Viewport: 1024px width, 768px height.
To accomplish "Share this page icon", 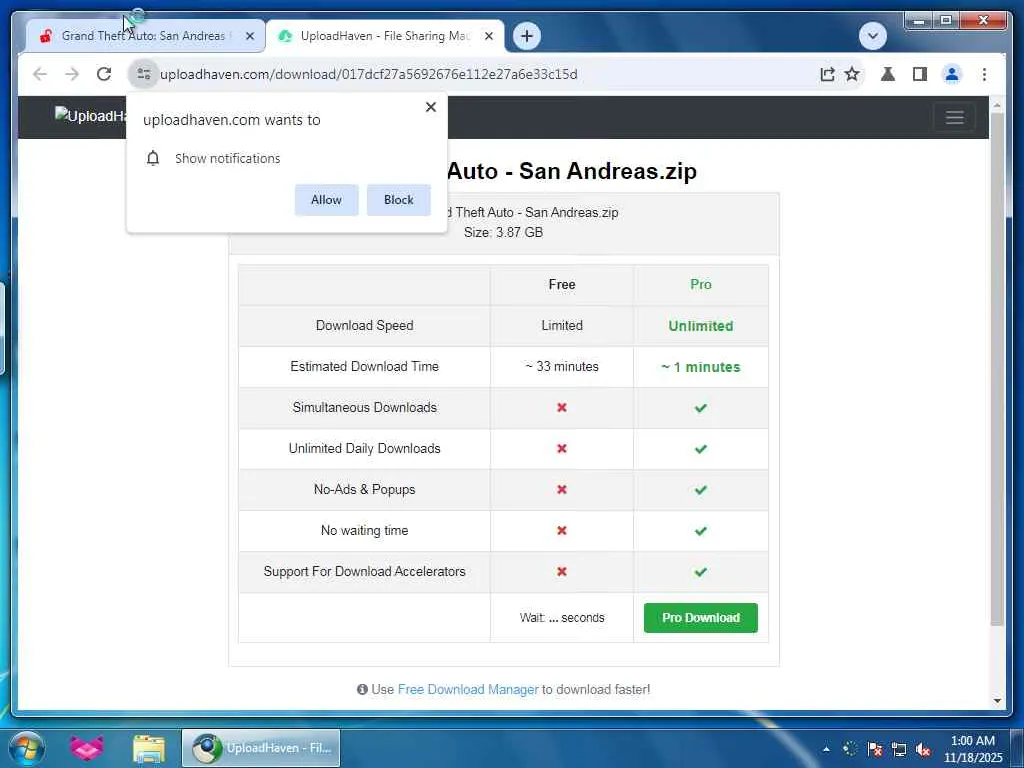I will 827,74.
